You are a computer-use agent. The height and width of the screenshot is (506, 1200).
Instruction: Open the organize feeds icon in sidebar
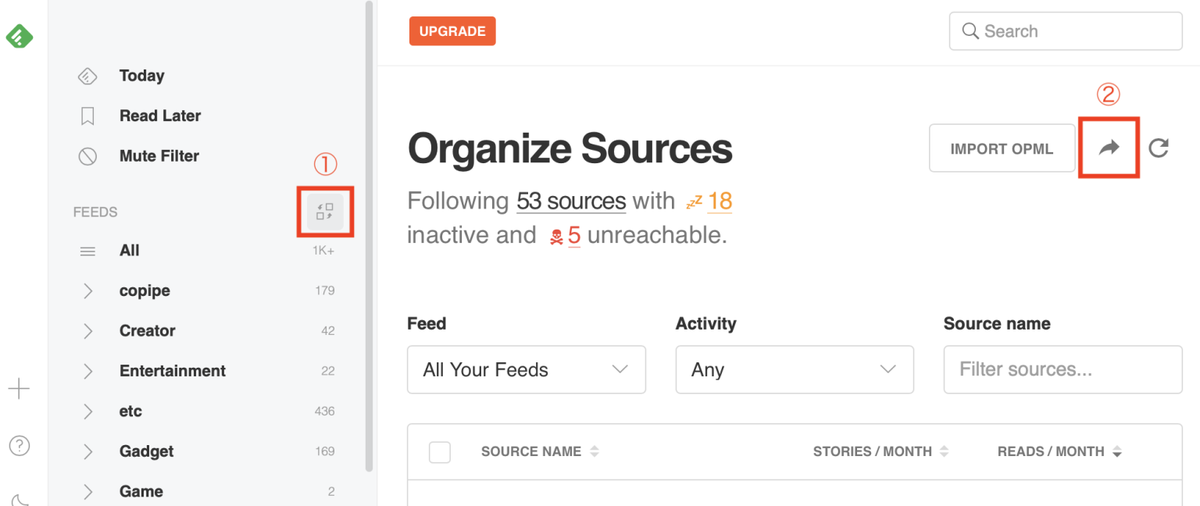325,211
